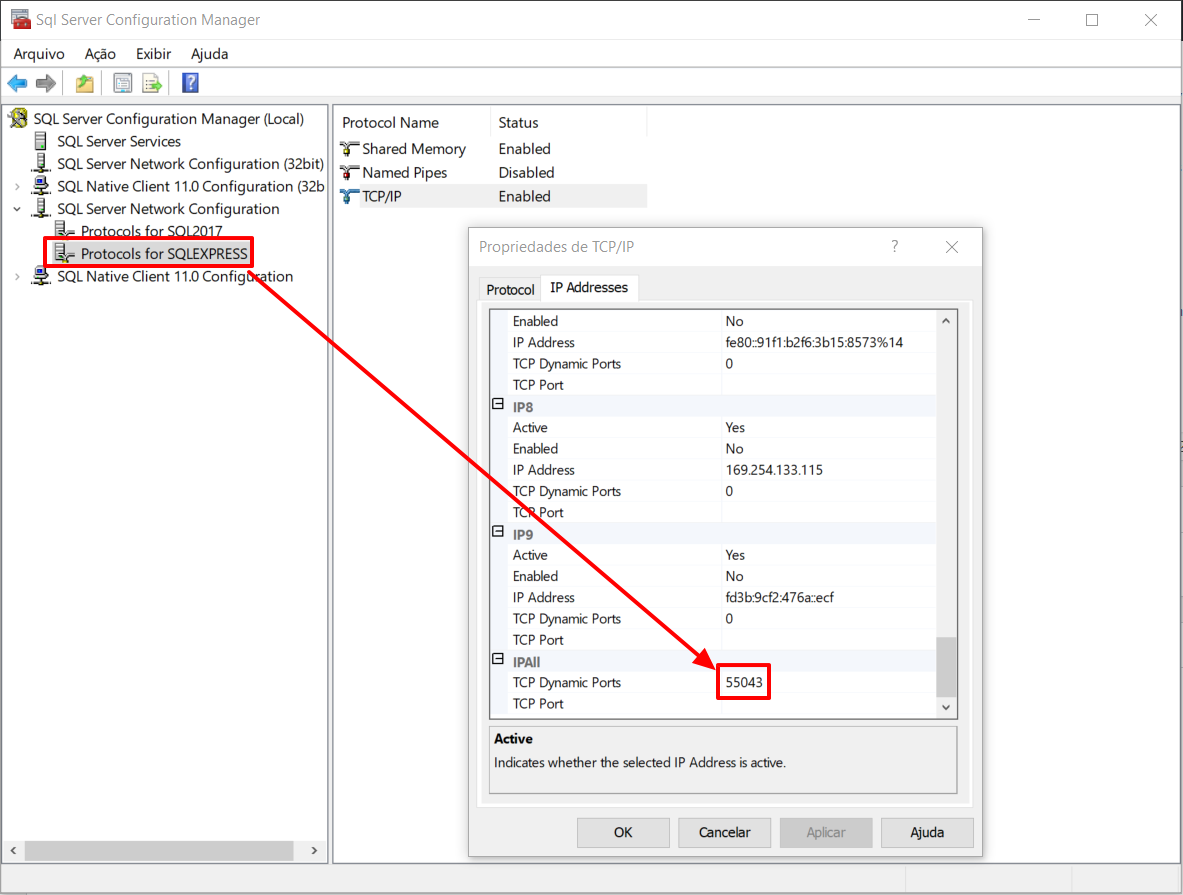Click the tree pane horizontal scrollbar thumb
This screenshot has height=895, width=1183.
tap(159, 850)
